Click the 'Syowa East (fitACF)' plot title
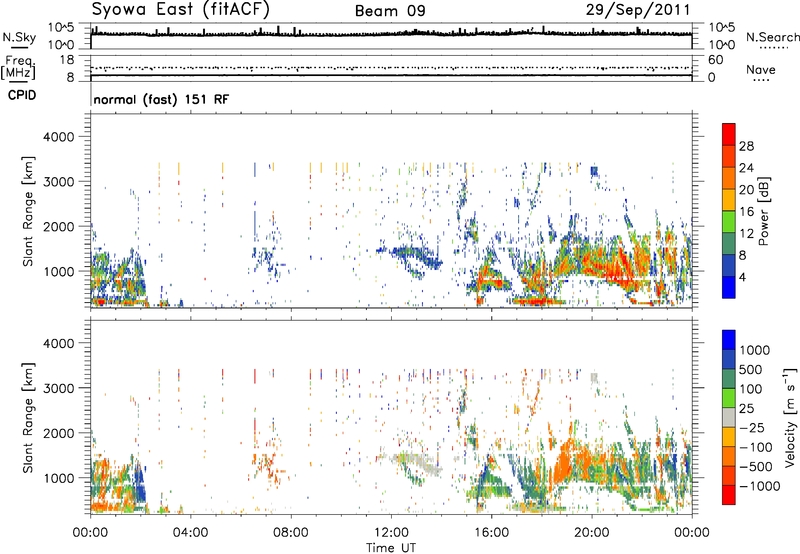This screenshot has height=554, width=800. [180, 10]
